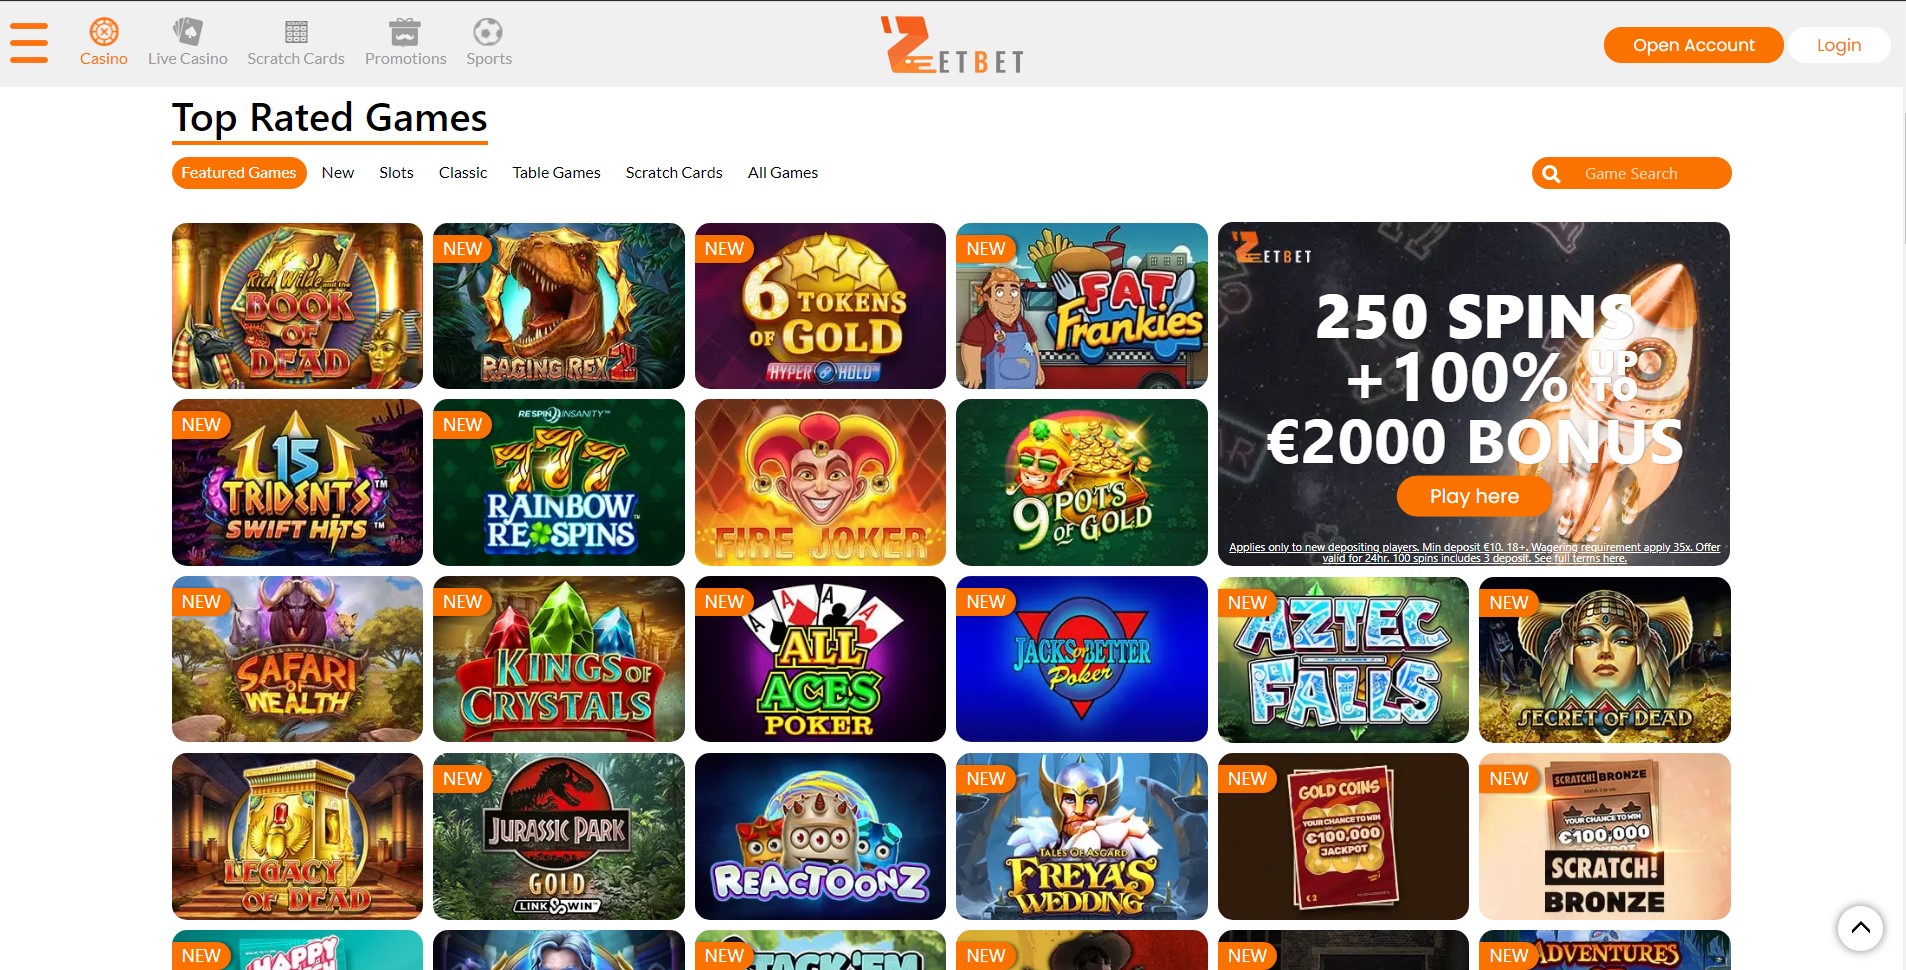This screenshot has height=970, width=1906.
Task: Open the Book of Dead game
Action: coord(297,306)
